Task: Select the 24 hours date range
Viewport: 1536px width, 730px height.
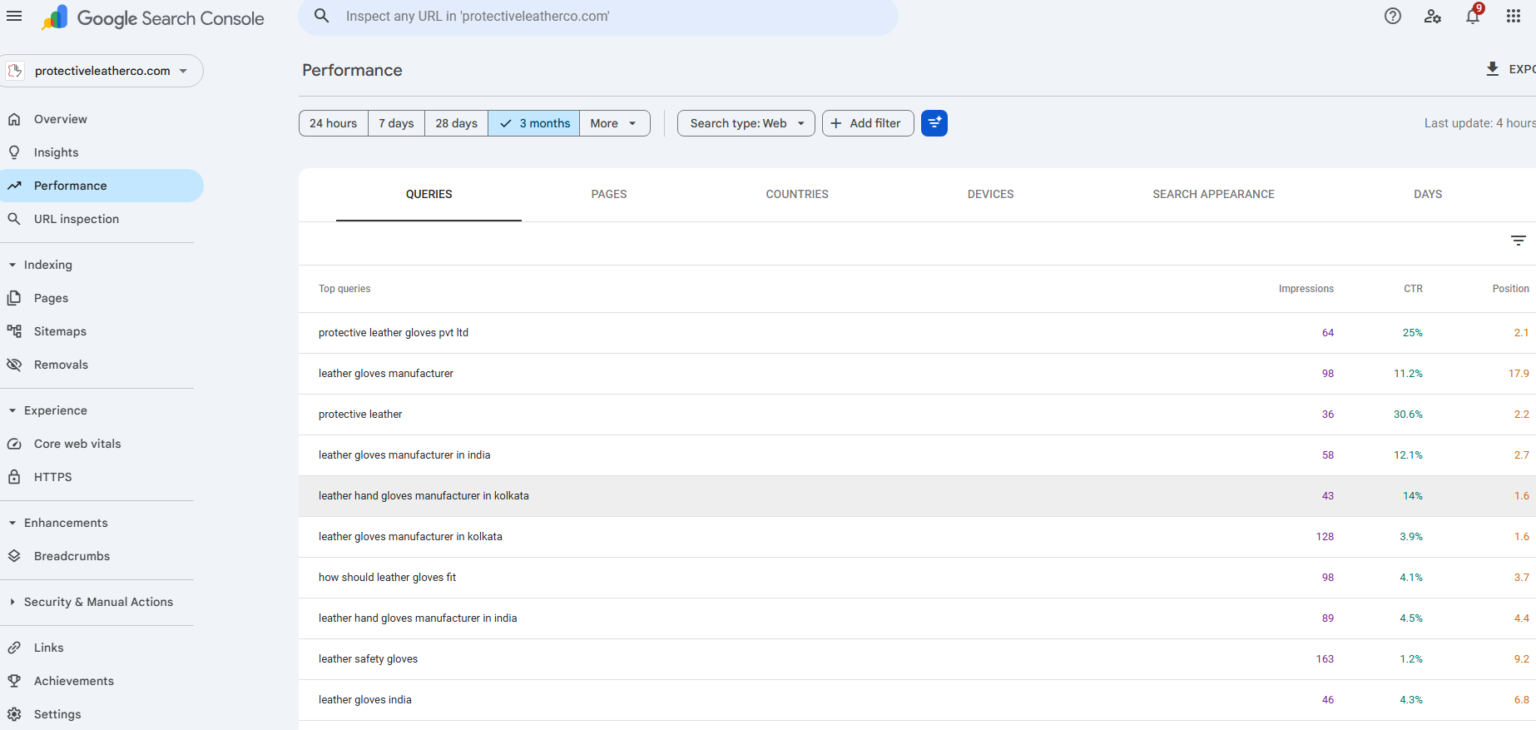Action: click(333, 123)
